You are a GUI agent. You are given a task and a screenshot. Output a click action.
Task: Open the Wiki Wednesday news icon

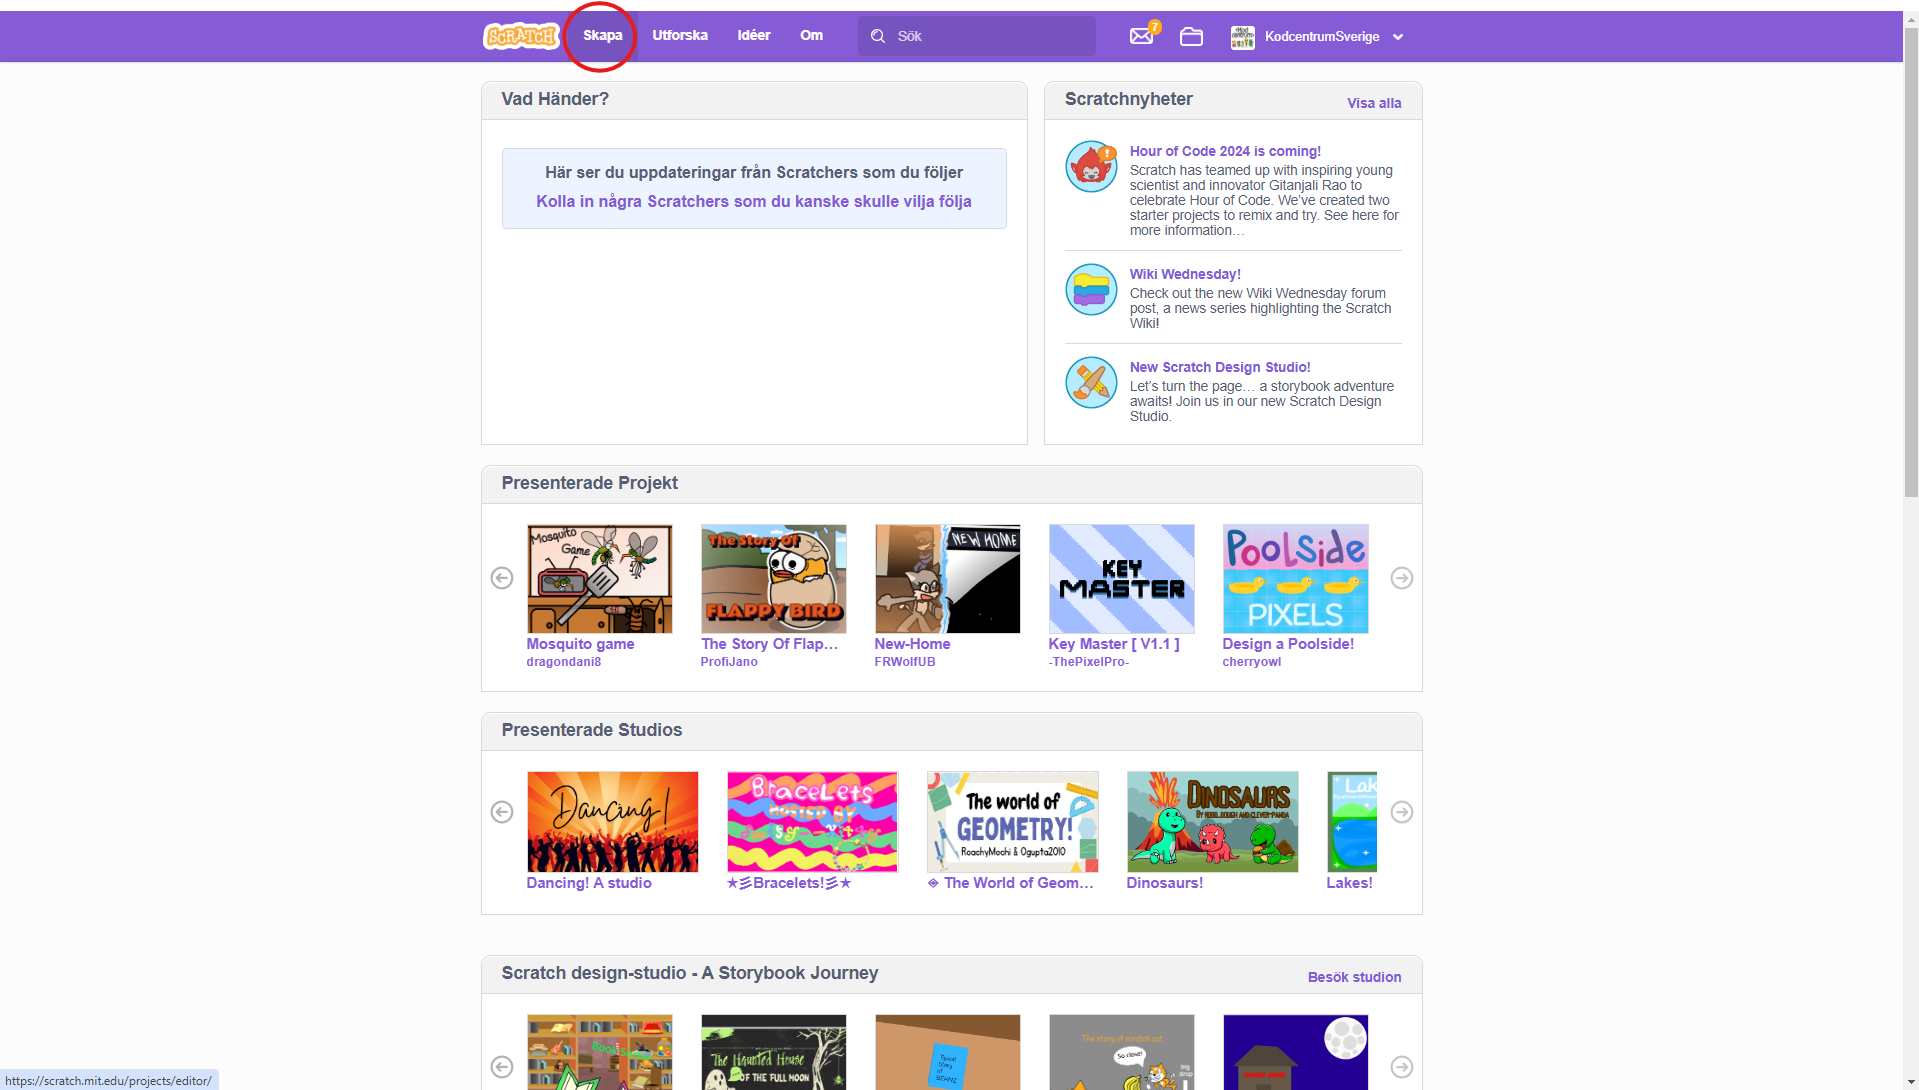tap(1091, 289)
